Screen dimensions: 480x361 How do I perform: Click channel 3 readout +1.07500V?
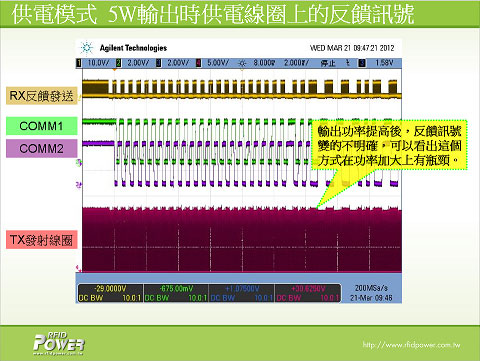tap(242, 289)
